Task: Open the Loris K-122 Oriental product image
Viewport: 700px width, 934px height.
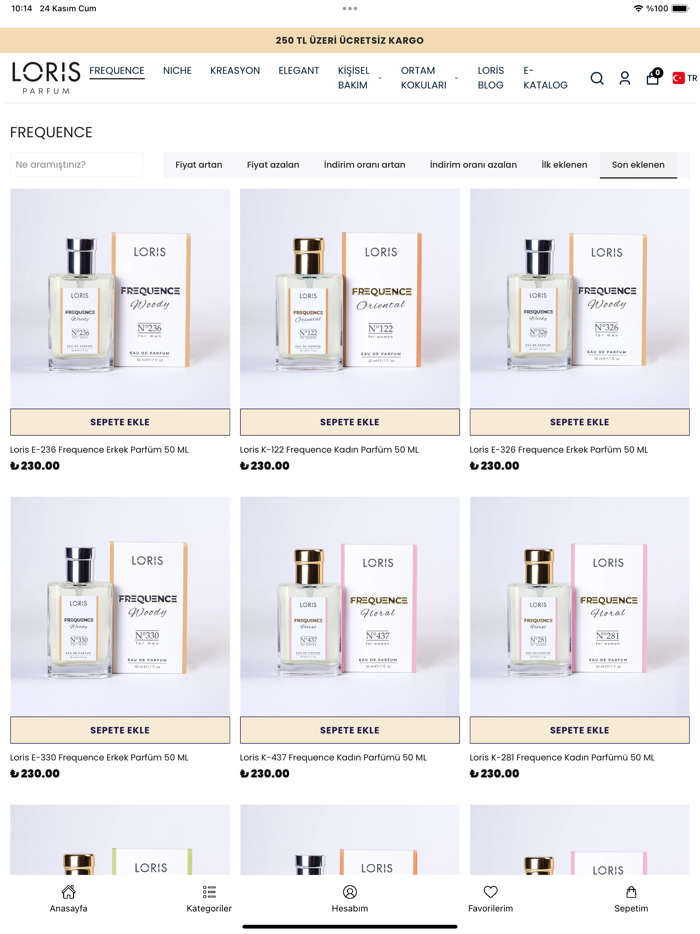Action: [350, 298]
